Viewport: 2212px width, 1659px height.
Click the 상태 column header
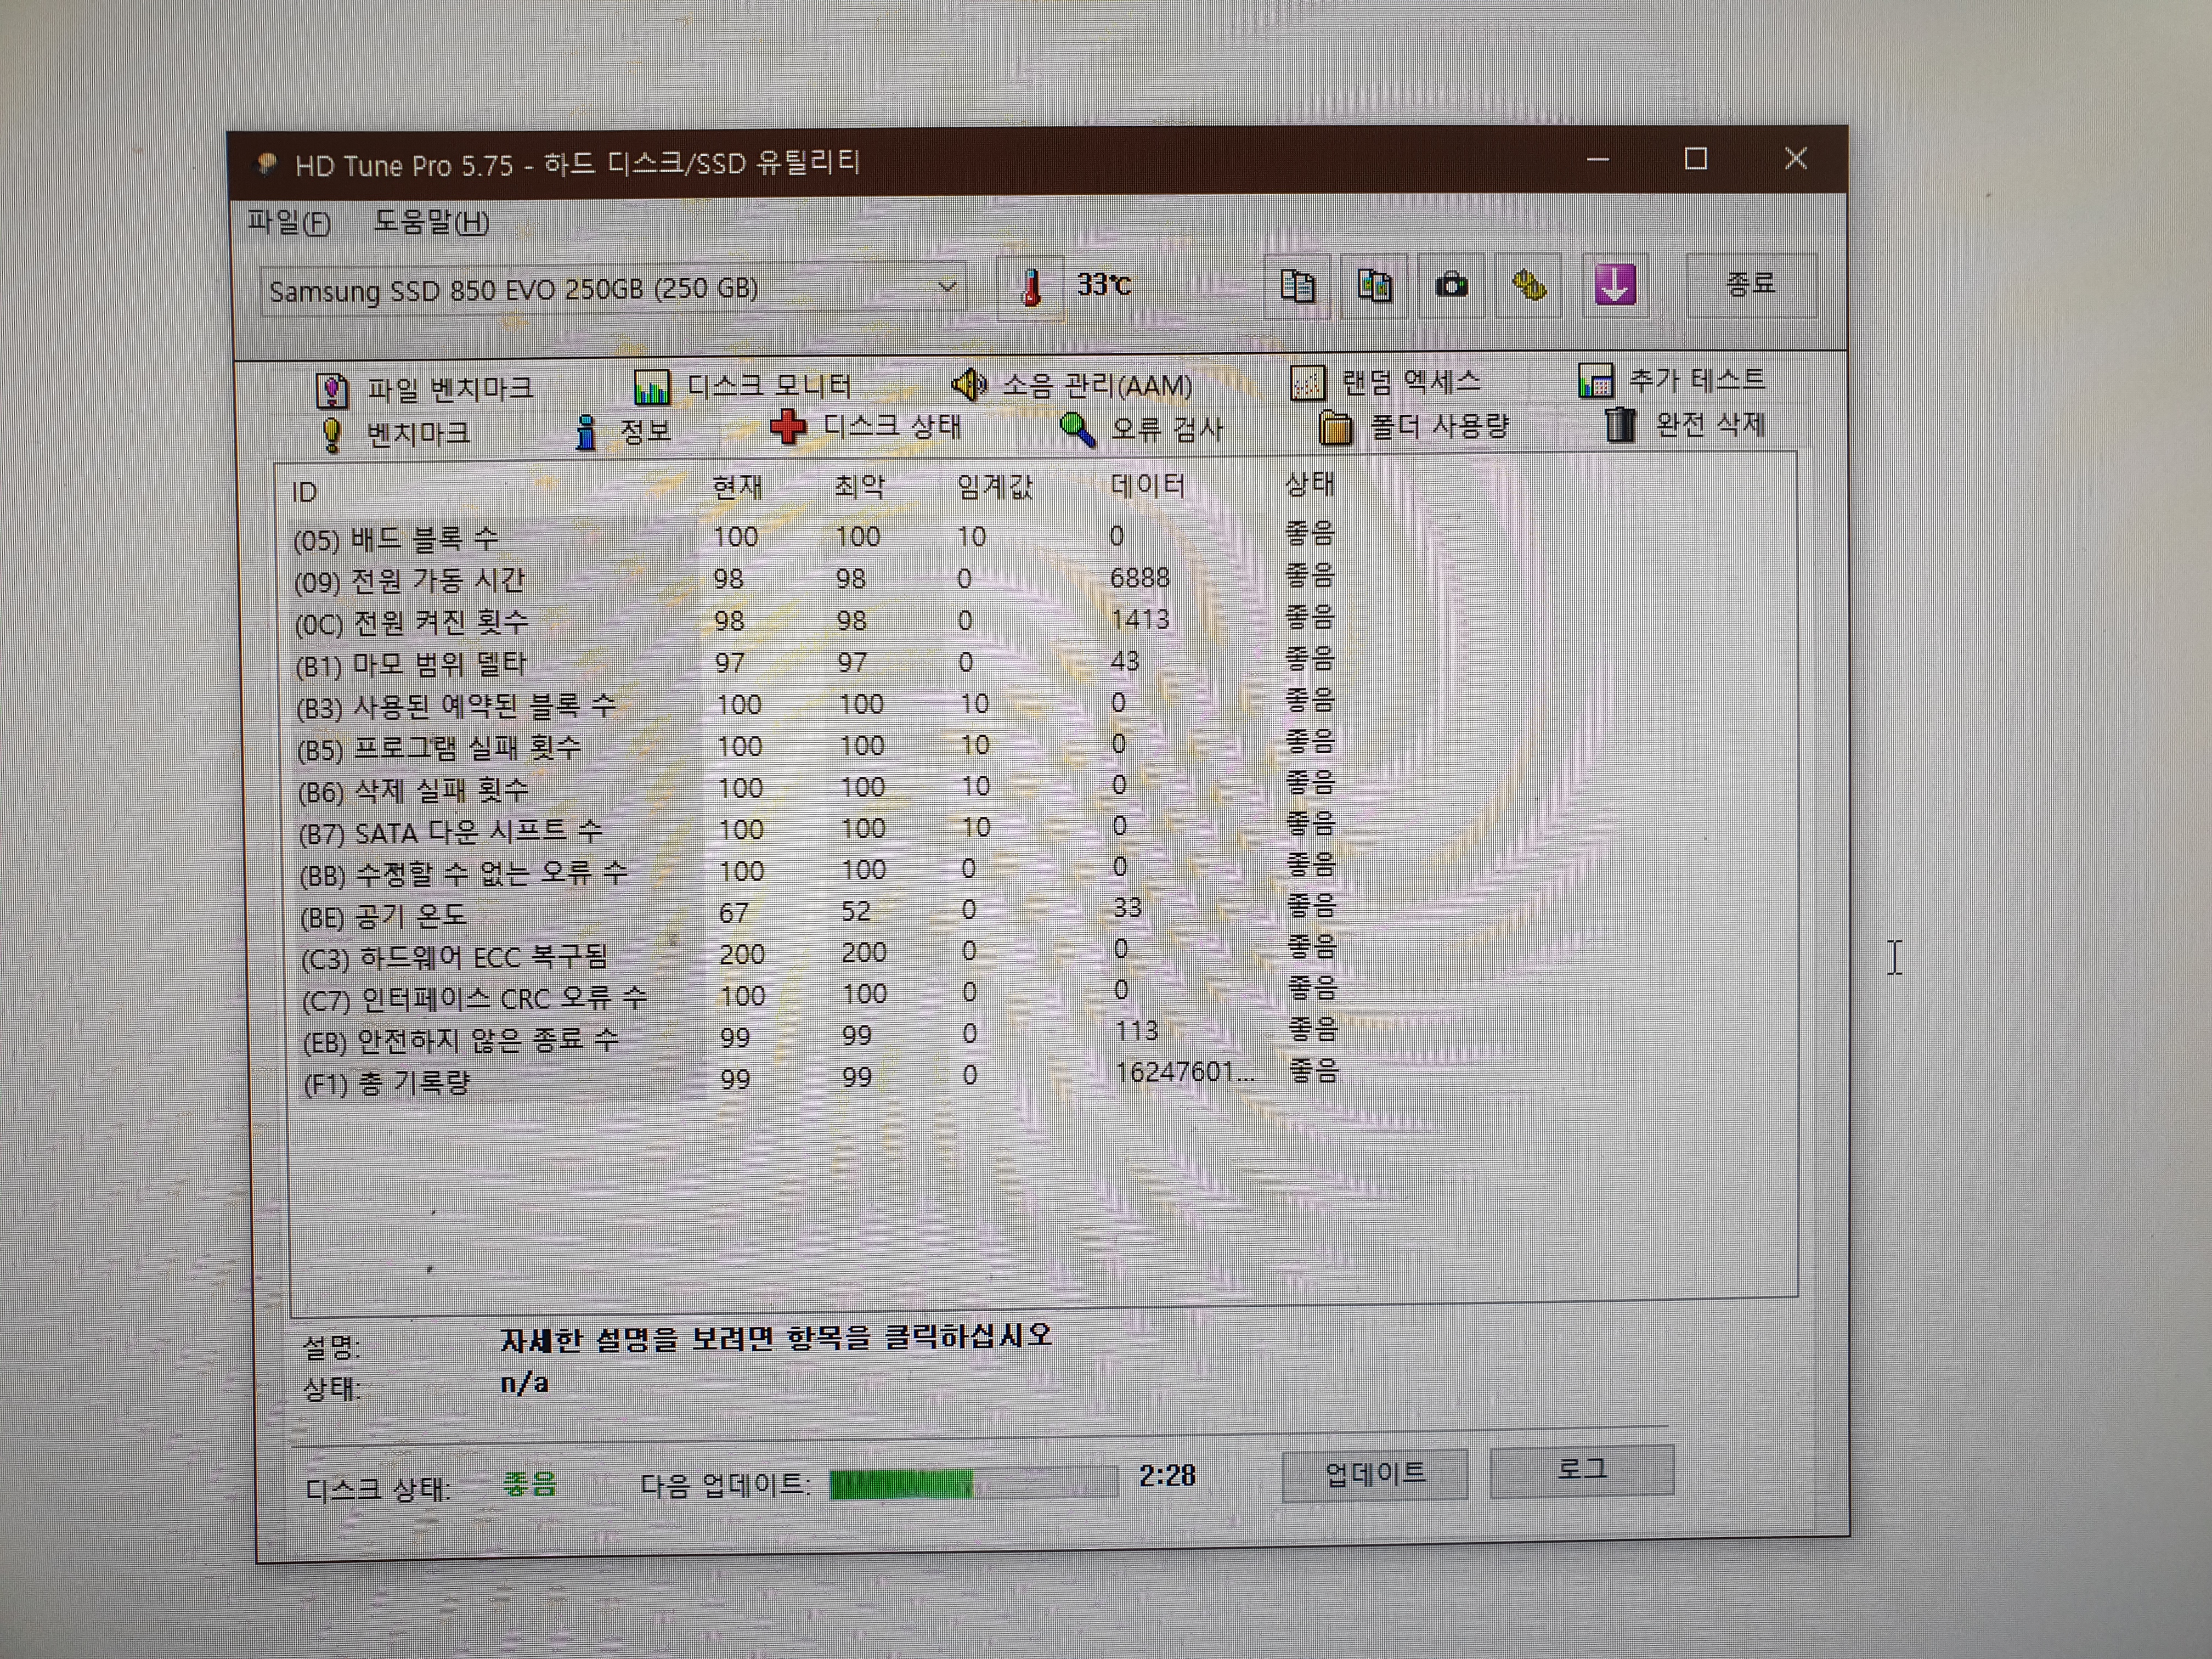[1309, 484]
